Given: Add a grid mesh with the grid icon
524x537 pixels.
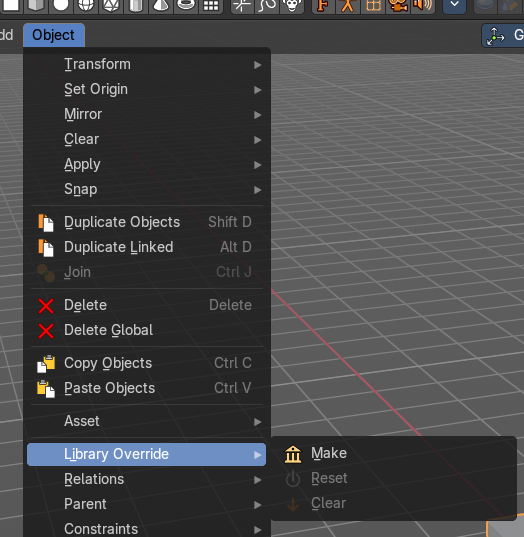Looking at the screenshot, I should click(x=211, y=5).
